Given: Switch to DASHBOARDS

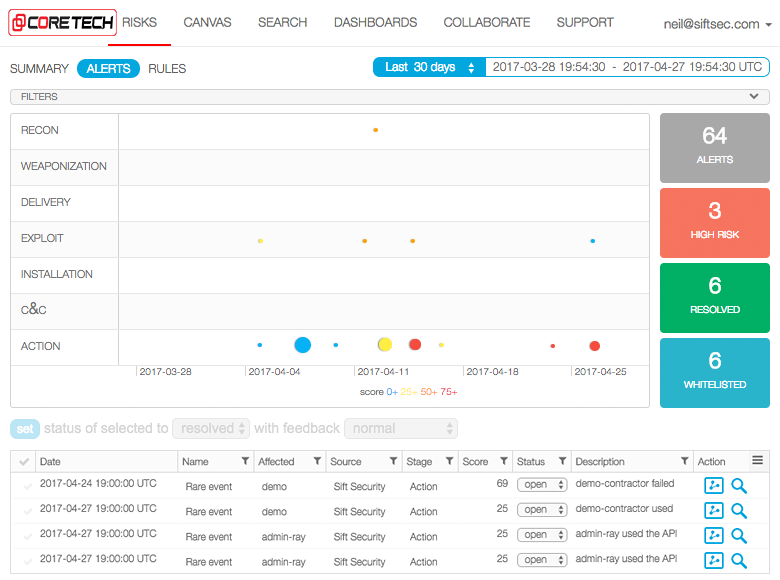Looking at the screenshot, I should [376, 22].
